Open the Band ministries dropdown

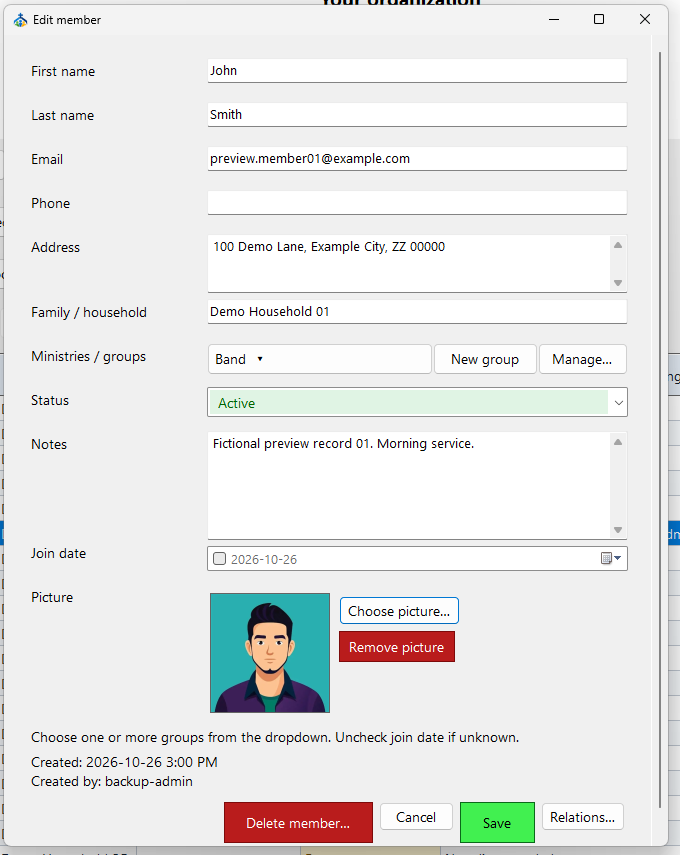coord(320,359)
